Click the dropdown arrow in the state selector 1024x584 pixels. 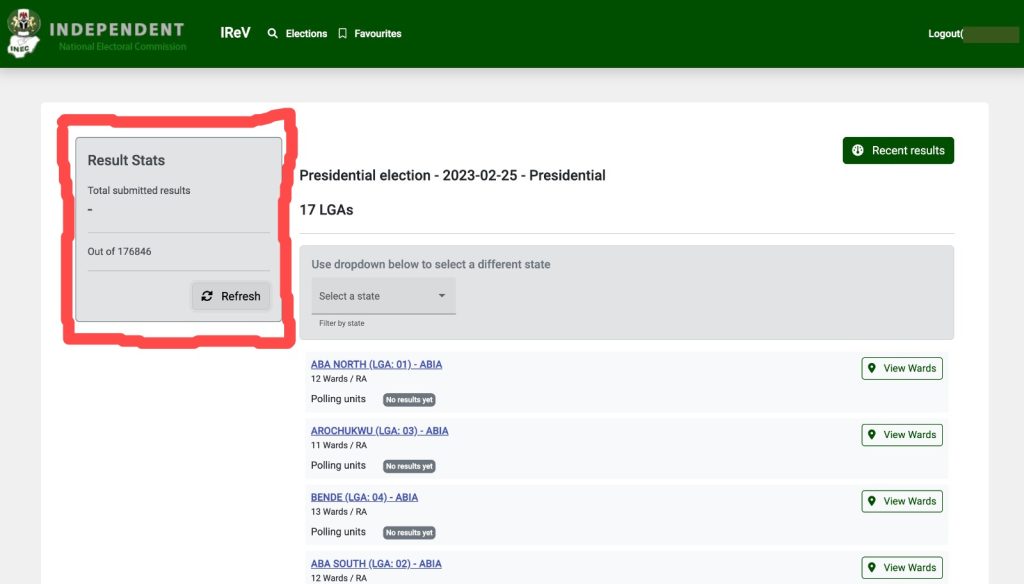(442, 296)
